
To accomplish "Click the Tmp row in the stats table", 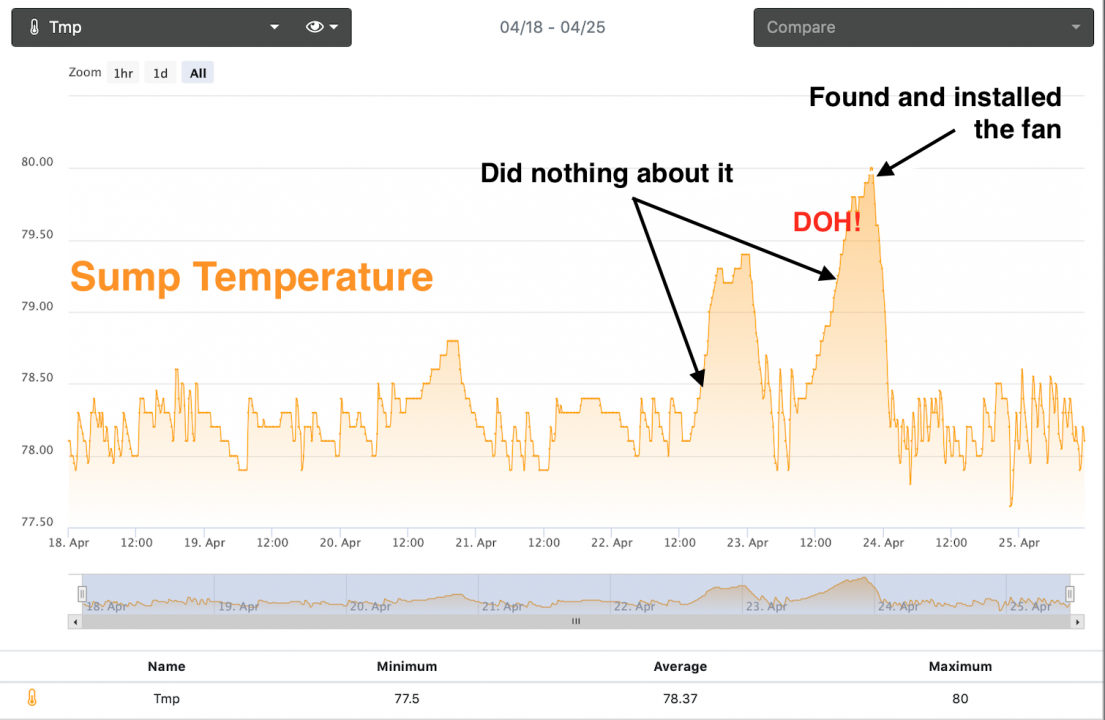I will [x=166, y=698].
